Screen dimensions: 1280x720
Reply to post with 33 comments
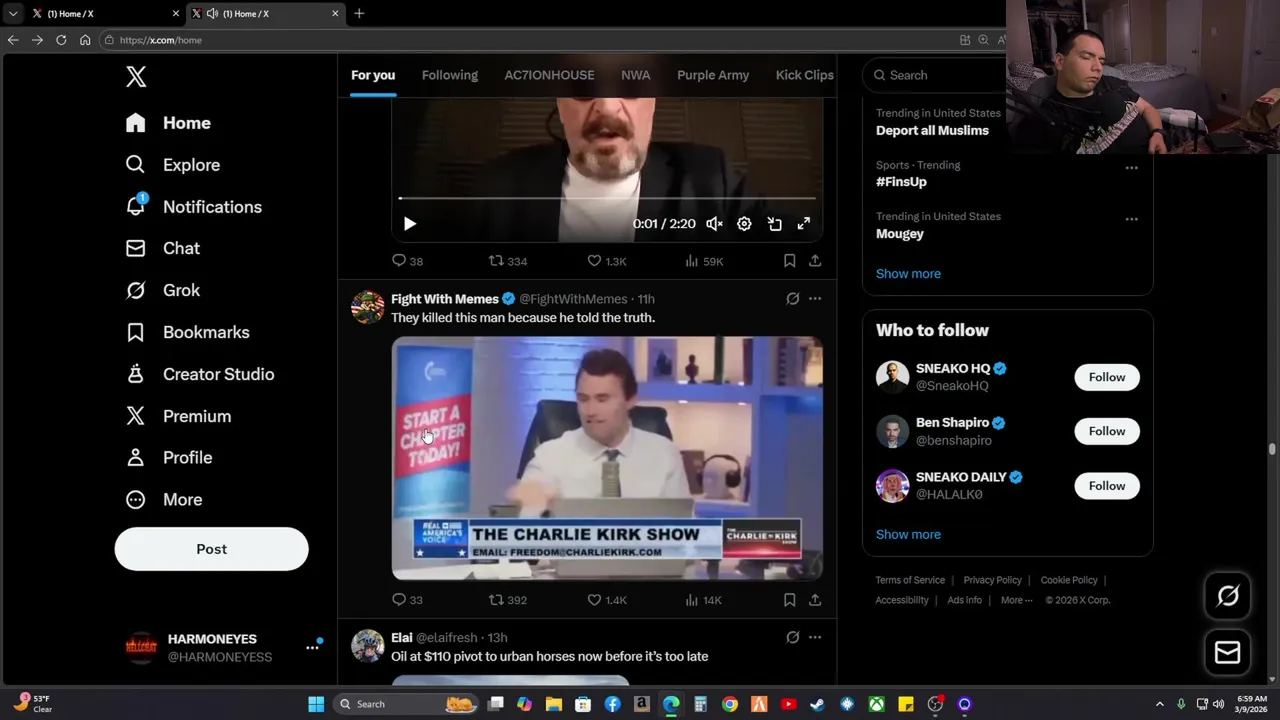pyautogui.click(x=407, y=600)
